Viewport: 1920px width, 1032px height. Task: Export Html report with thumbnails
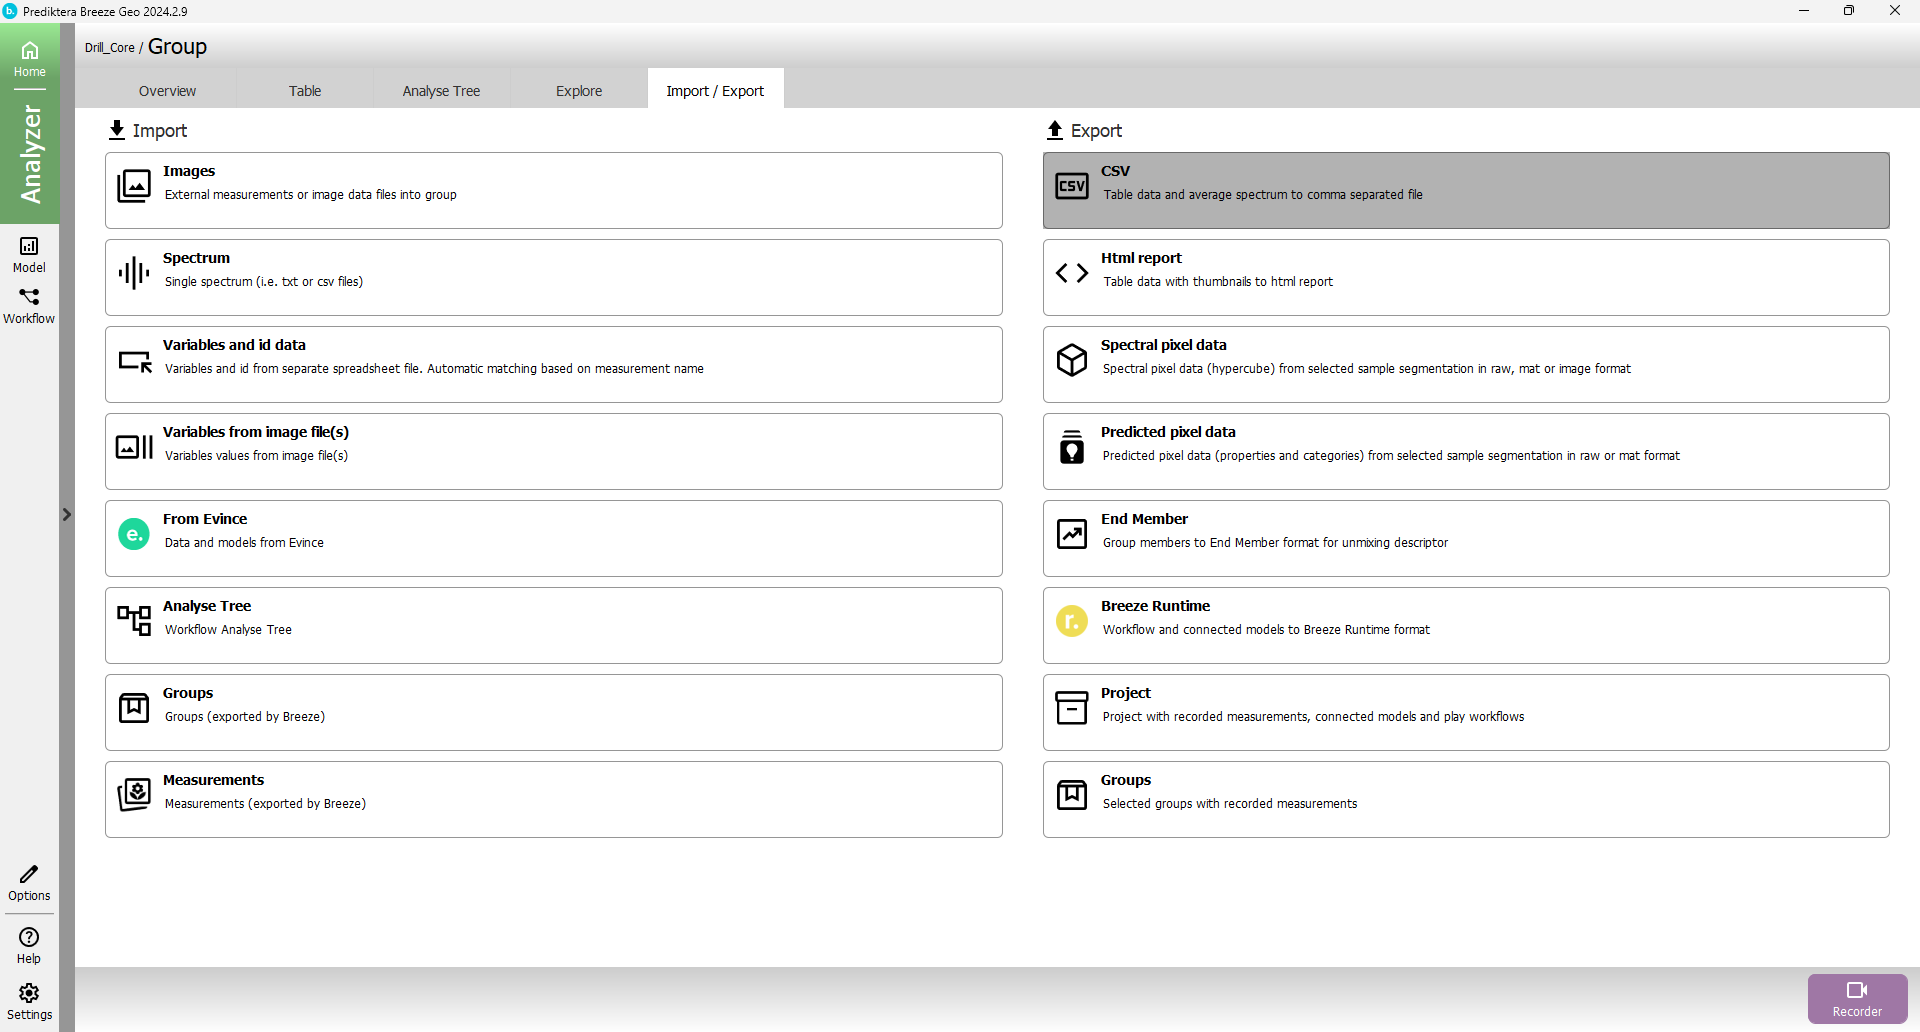[x=1465, y=277]
